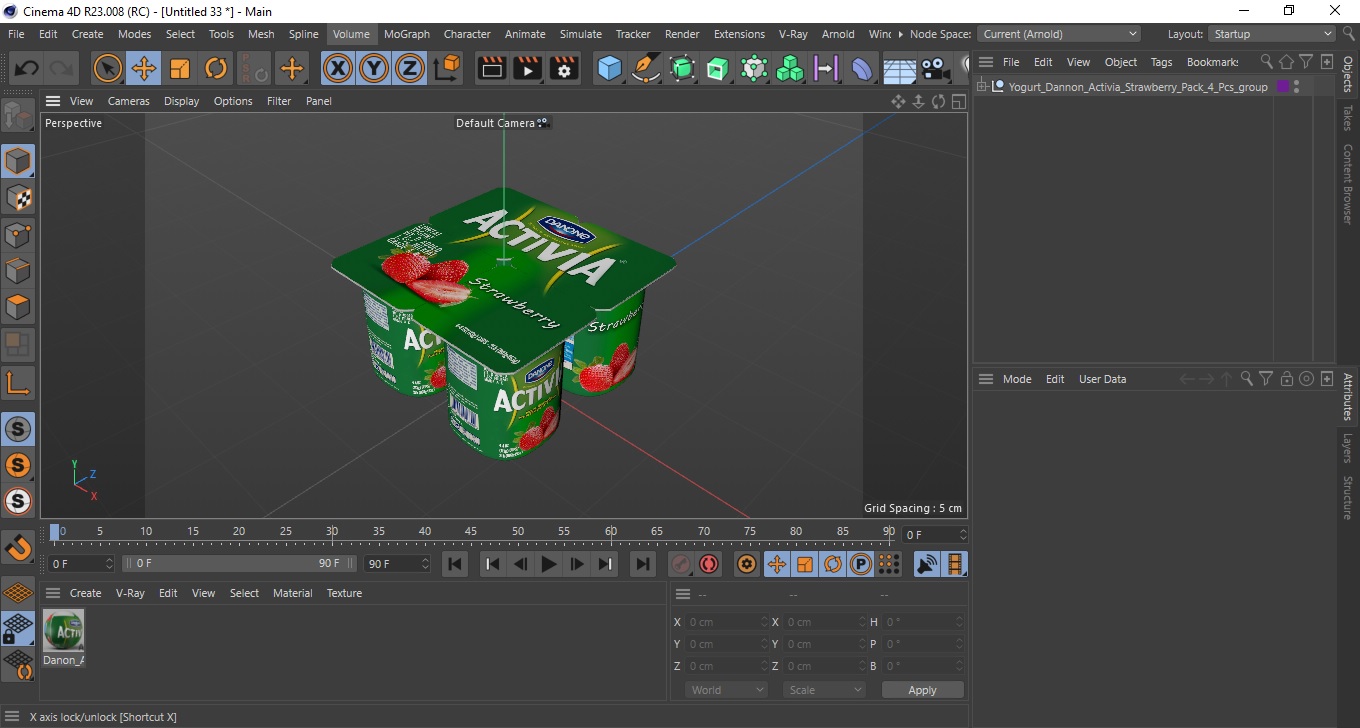Select the Scale tool in the top toolbar
The height and width of the screenshot is (728, 1360).
click(x=180, y=68)
